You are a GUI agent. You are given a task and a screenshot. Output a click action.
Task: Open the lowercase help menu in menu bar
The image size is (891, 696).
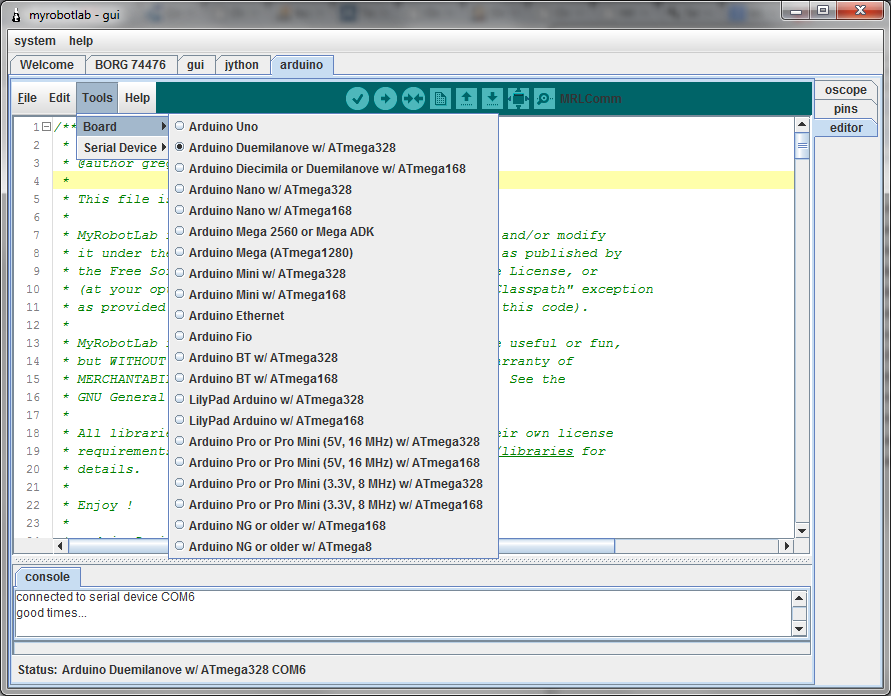pyautogui.click(x=81, y=41)
